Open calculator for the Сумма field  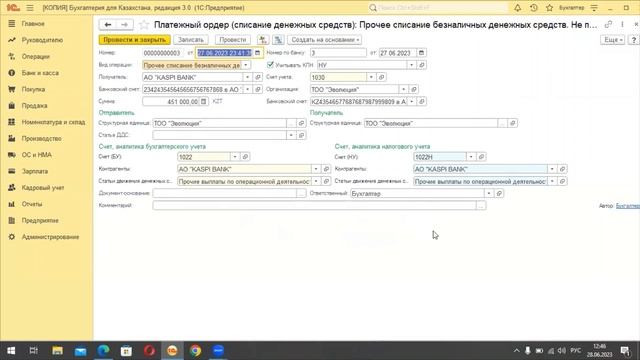pos(203,101)
